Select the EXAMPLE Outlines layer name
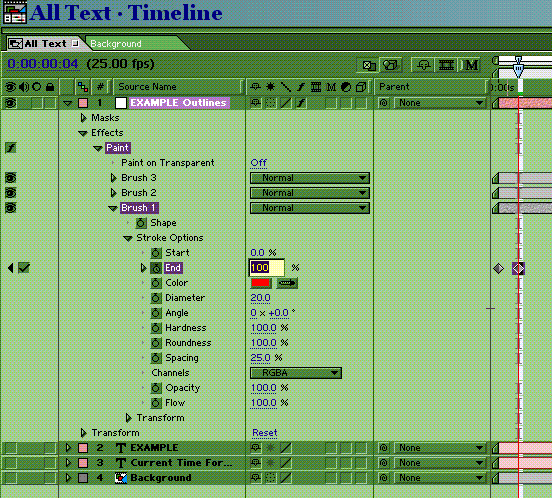Image resolution: width=552 pixels, height=498 pixels. pyautogui.click(x=179, y=103)
